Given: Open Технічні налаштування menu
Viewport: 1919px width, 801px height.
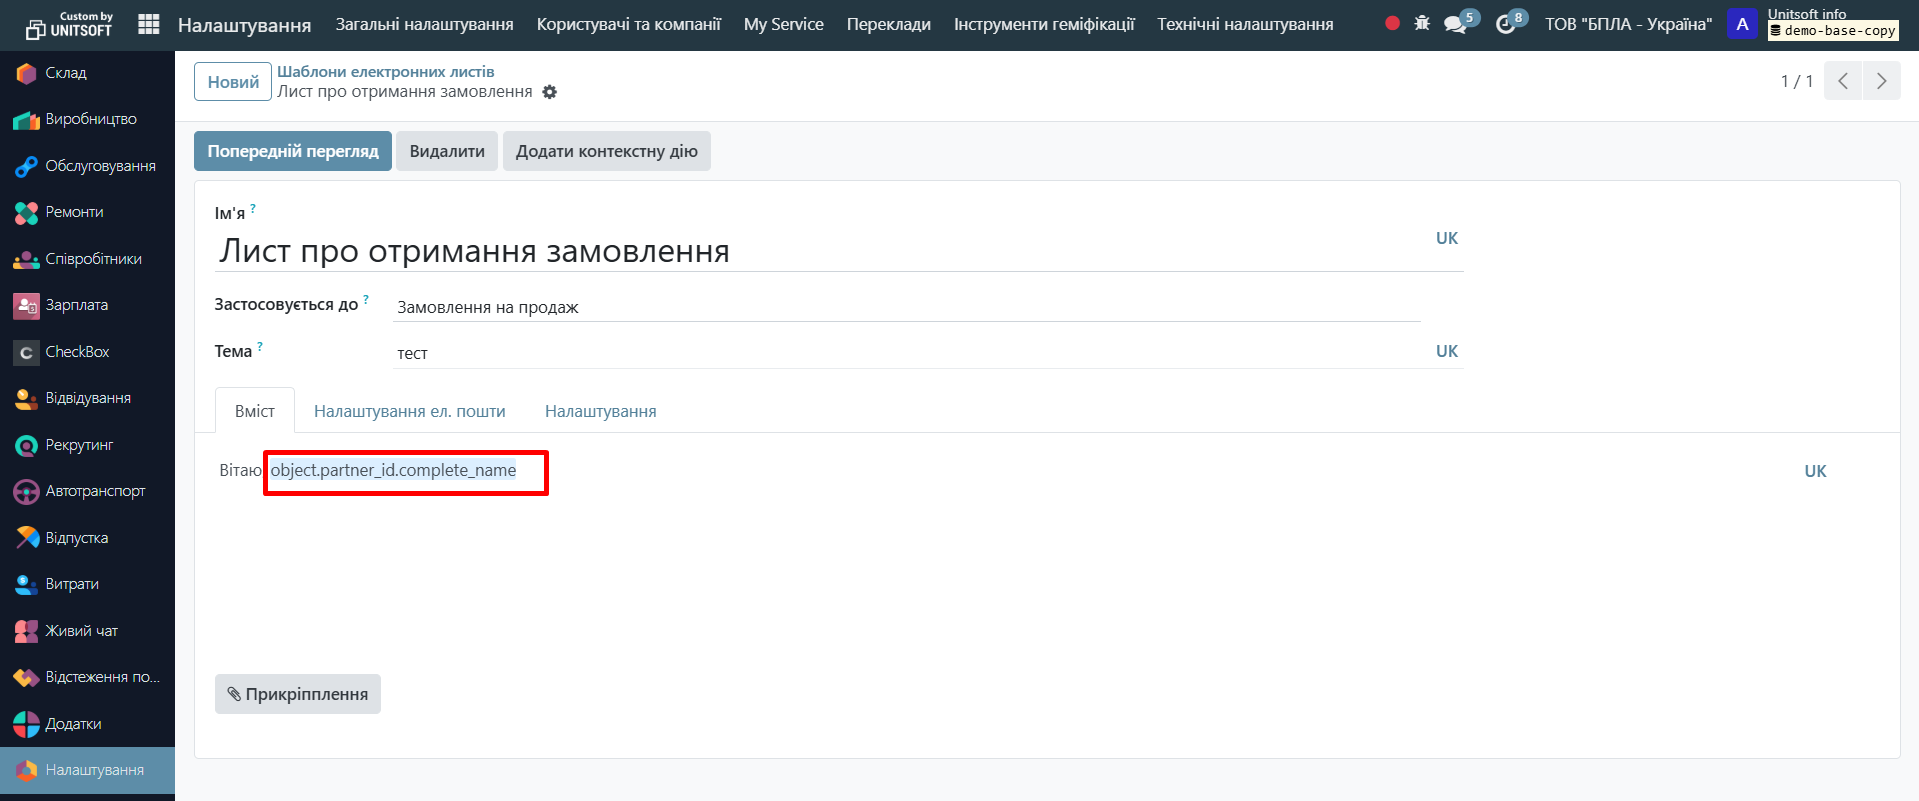Looking at the screenshot, I should pos(1245,24).
